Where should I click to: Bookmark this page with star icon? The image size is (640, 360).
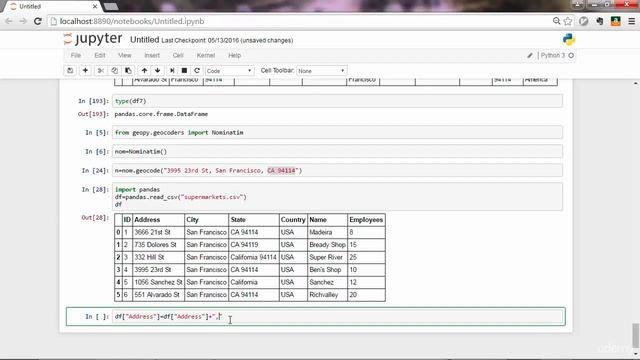point(568,21)
